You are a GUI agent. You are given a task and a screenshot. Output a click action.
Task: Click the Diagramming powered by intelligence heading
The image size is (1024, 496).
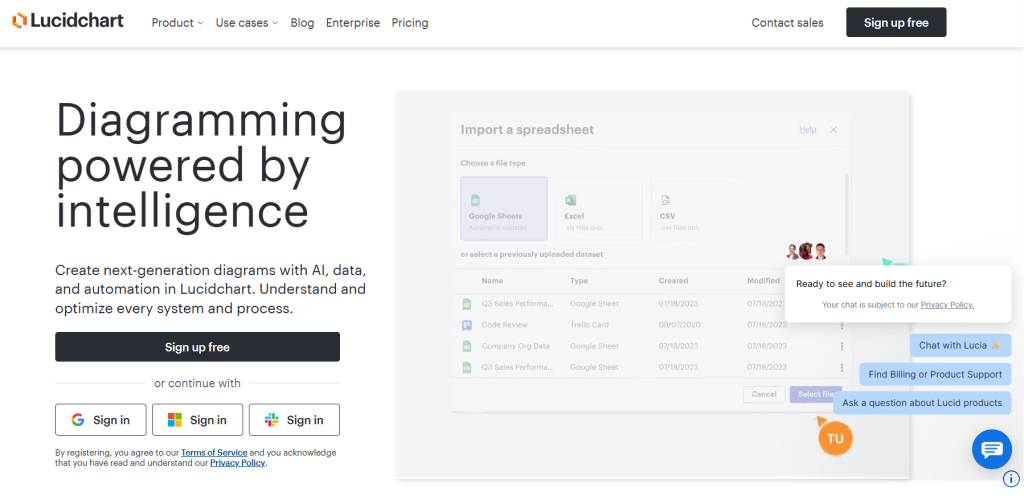point(201,166)
